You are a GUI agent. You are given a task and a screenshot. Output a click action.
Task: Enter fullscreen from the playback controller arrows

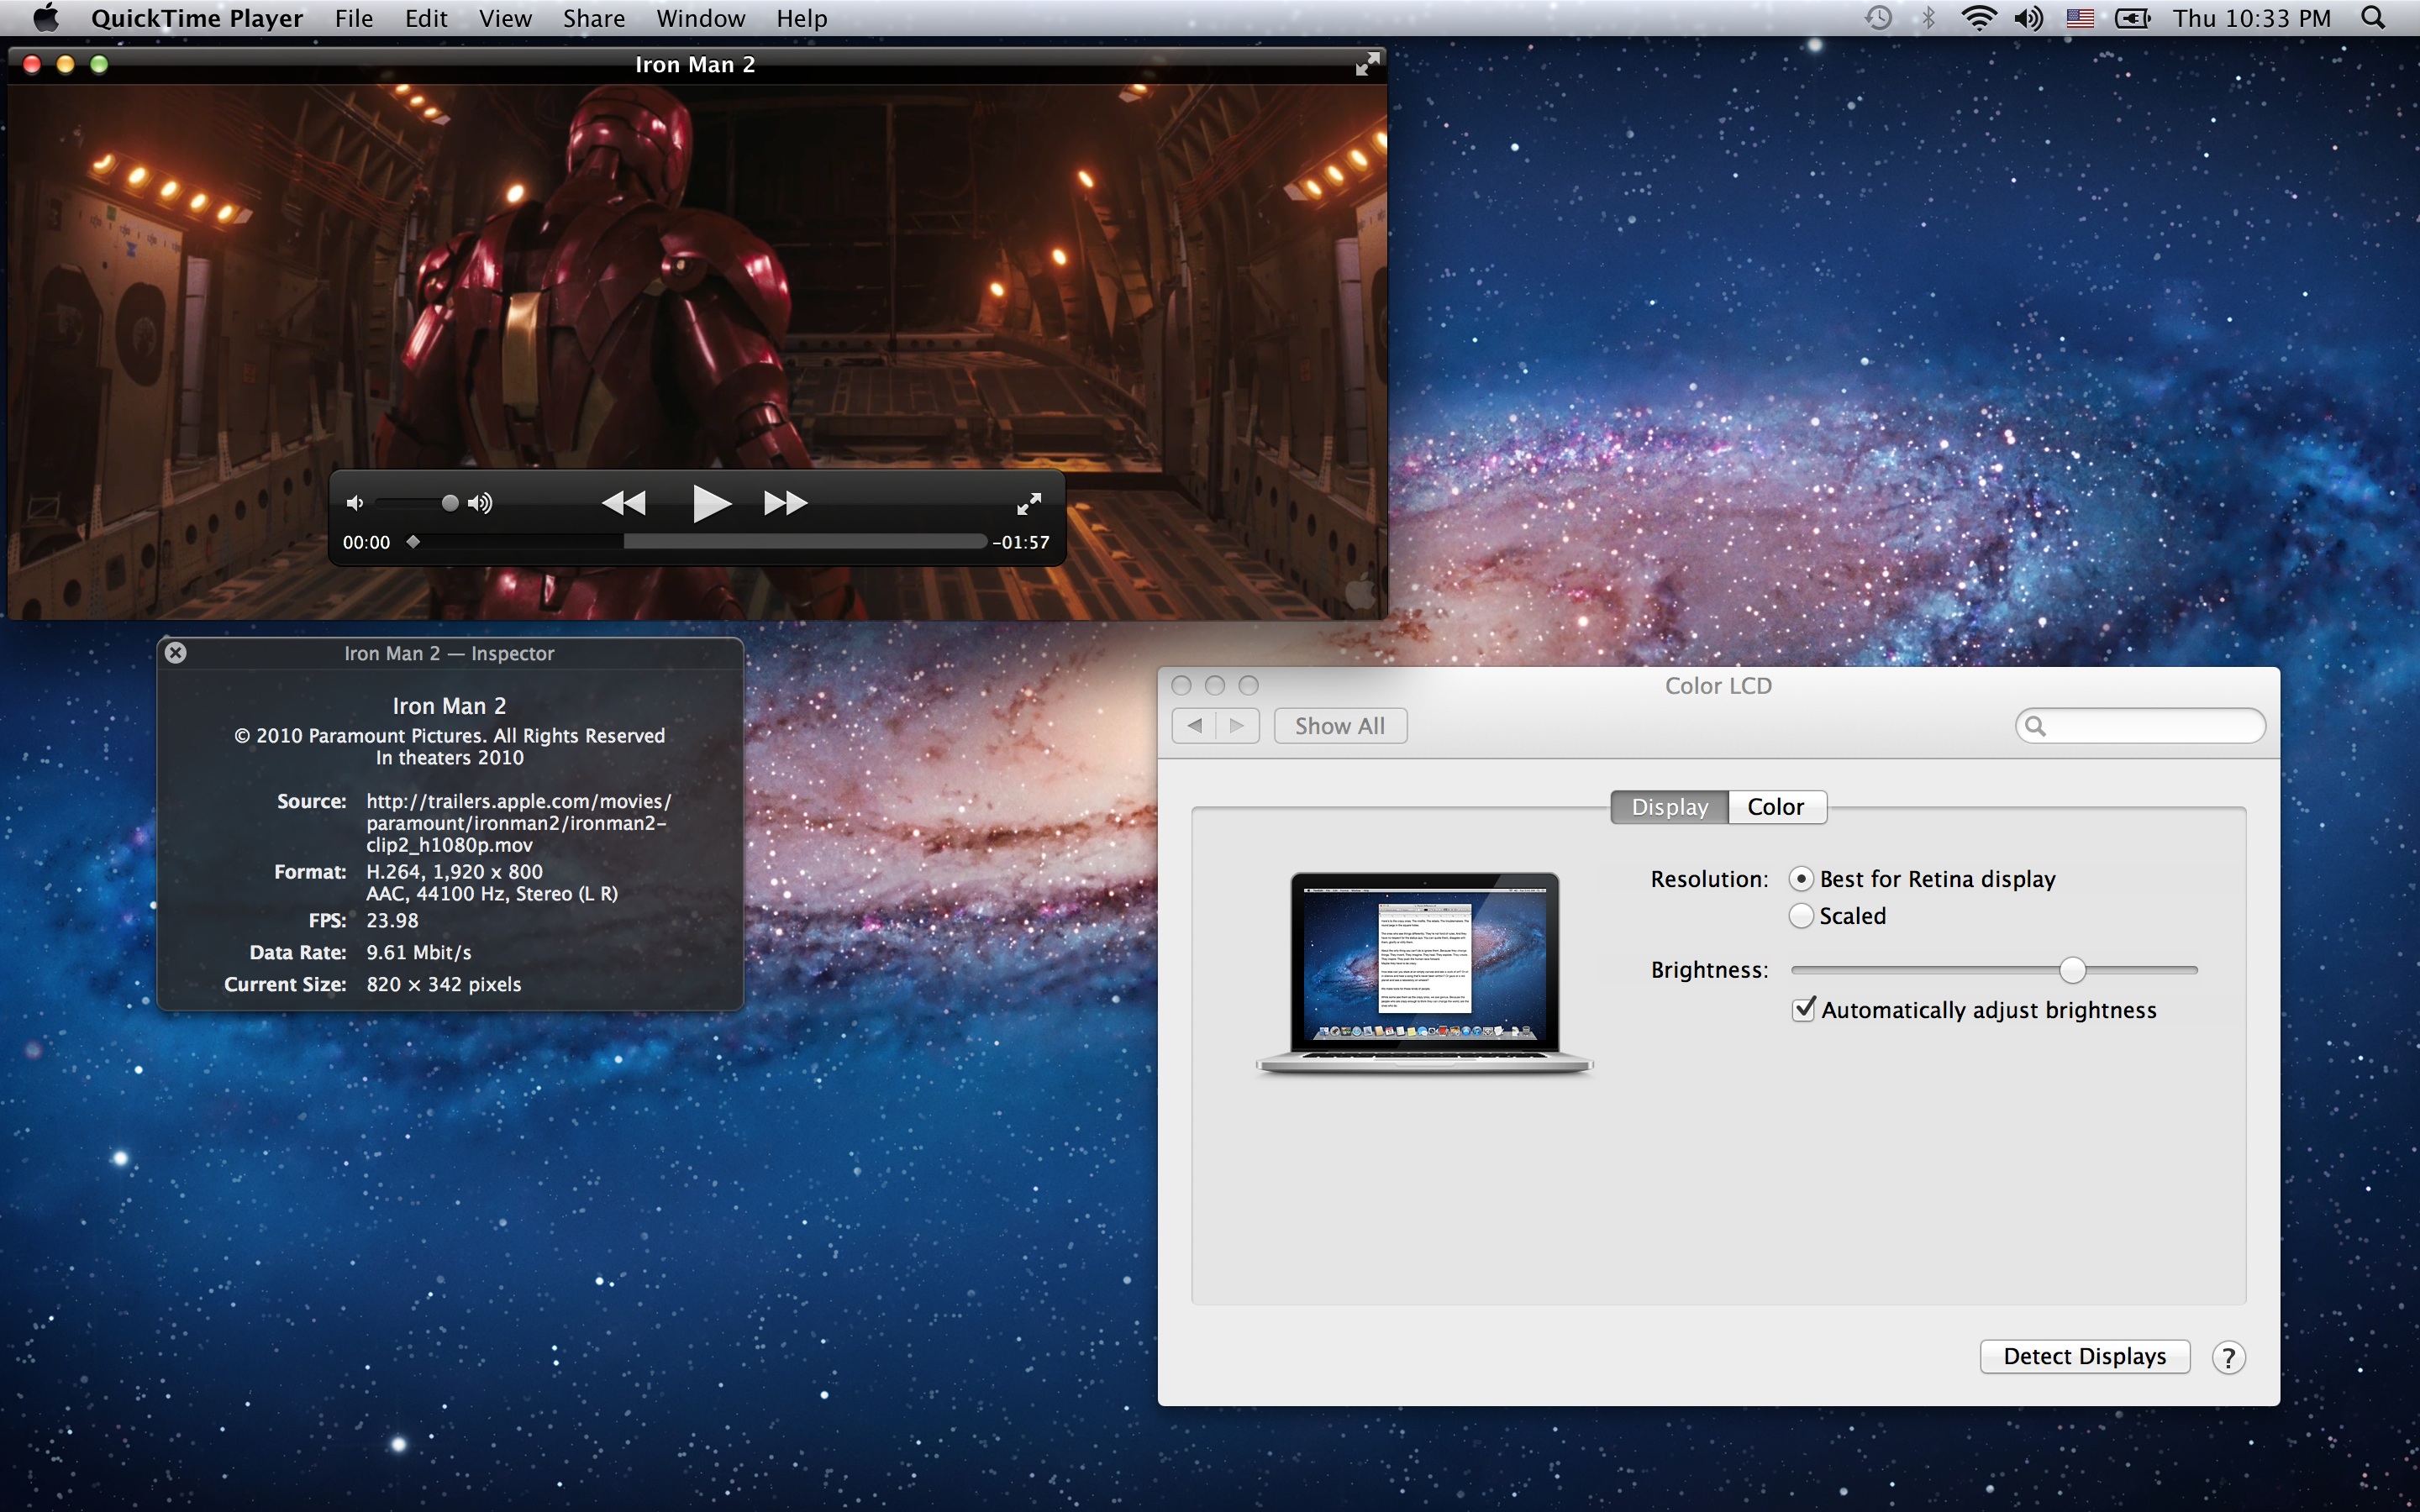click(x=1029, y=504)
